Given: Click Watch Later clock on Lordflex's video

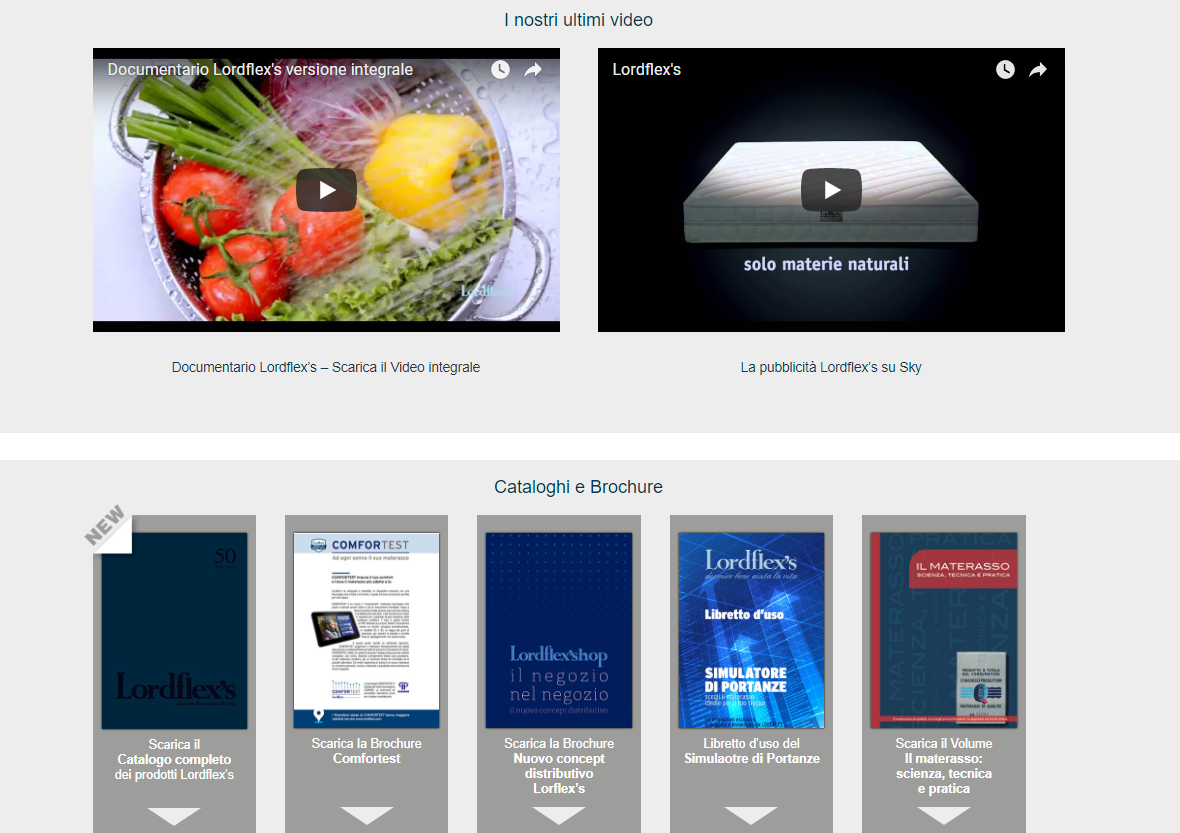Looking at the screenshot, I should [1005, 70].
